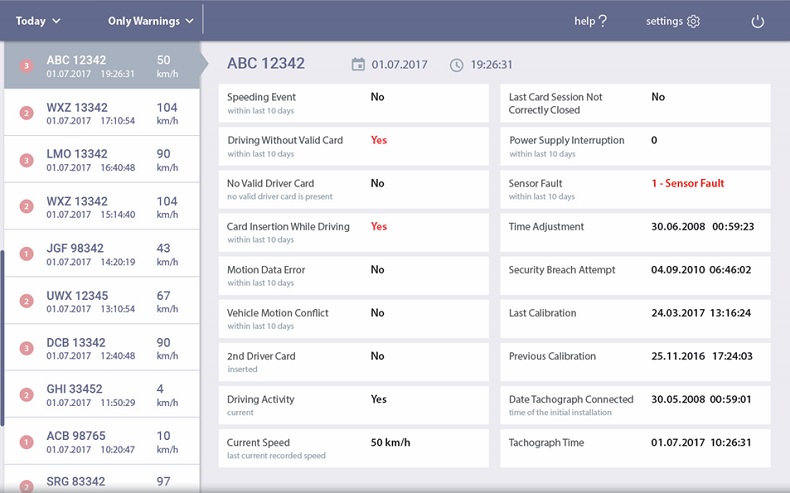This screenshot has width=790, height=493.
Task: Click the vehicle list scrollbar
Action: pos(2,337)
